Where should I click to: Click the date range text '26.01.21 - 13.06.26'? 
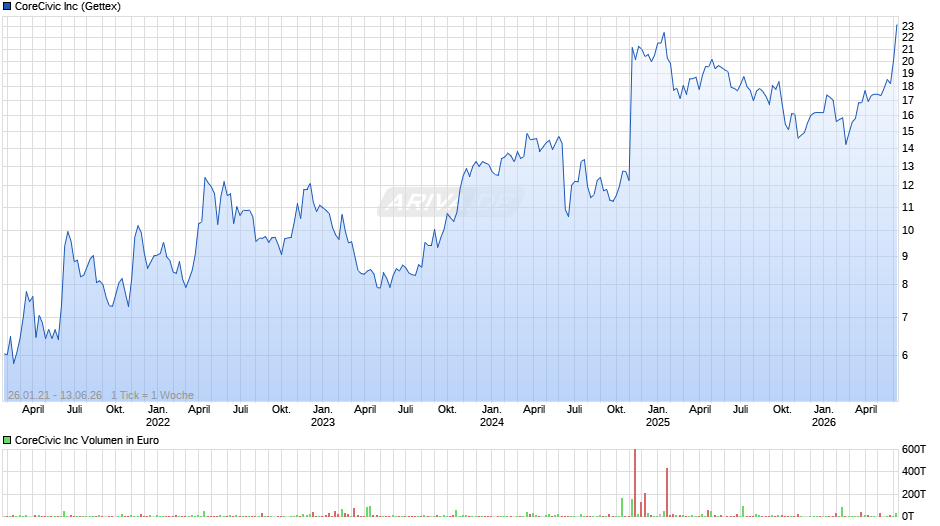tap(55, 395)
